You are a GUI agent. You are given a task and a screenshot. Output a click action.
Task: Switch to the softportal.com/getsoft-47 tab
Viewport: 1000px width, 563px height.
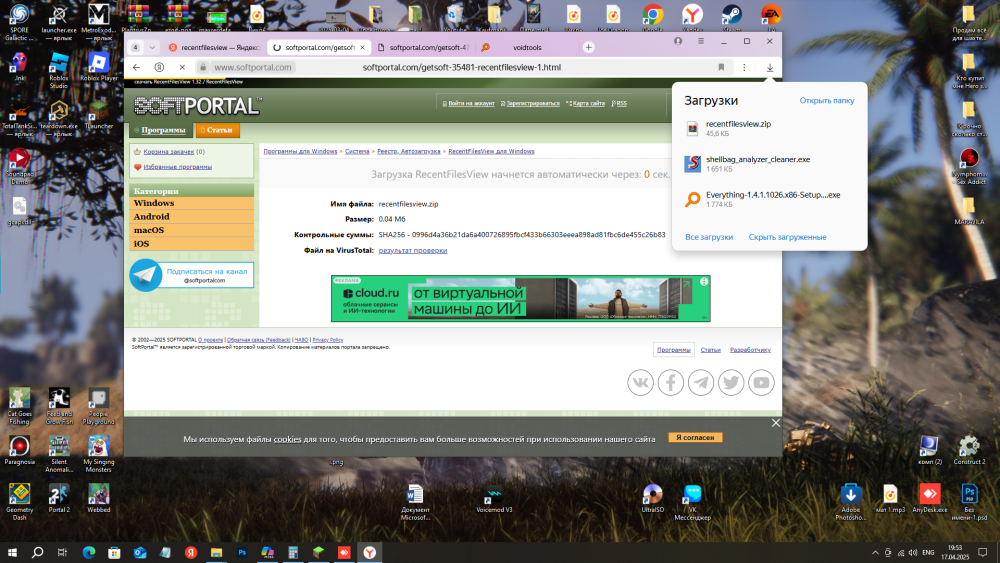click(x=423, y=47)
